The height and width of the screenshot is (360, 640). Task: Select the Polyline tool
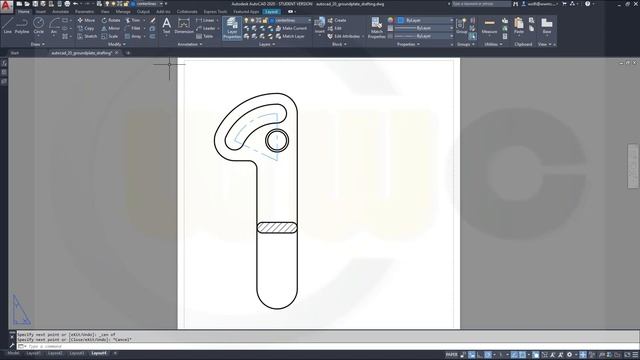(22, 25)
